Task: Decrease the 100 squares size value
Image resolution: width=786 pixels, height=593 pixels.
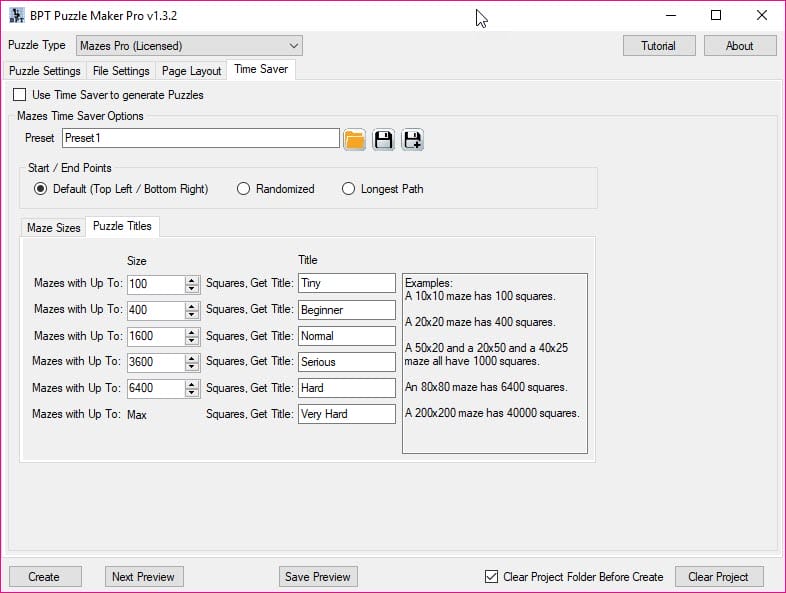Action: [x=191, y=288]
